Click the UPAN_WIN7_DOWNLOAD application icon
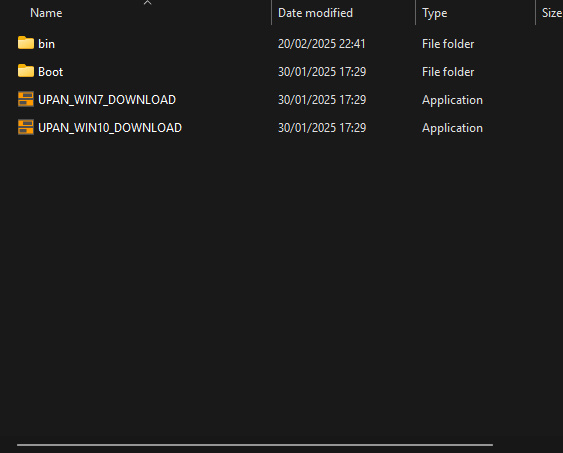Image resolution: width=563 pixels, height=453 pixels. (26, 99)
